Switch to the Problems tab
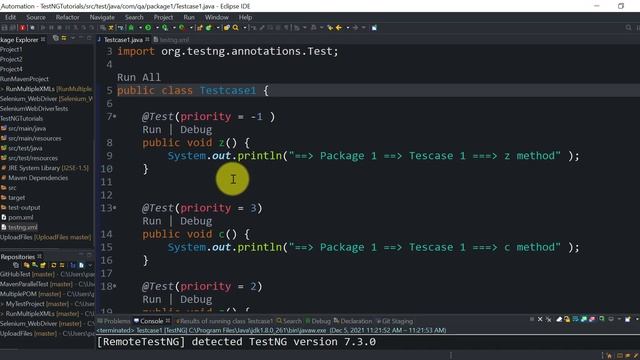Screen dimensions: 640x360 [114, 321]
